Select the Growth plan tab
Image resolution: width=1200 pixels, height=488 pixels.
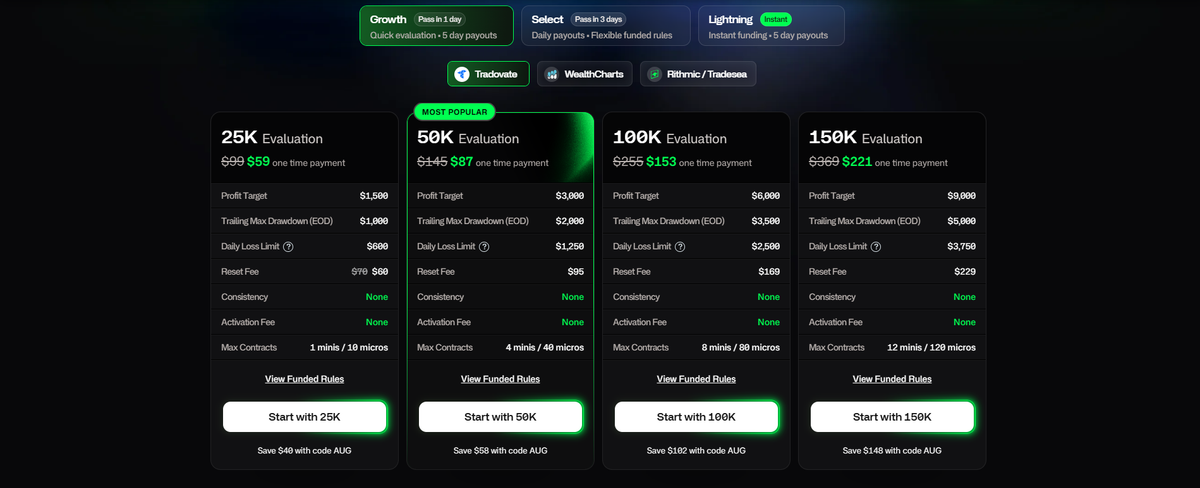point(437,26)
